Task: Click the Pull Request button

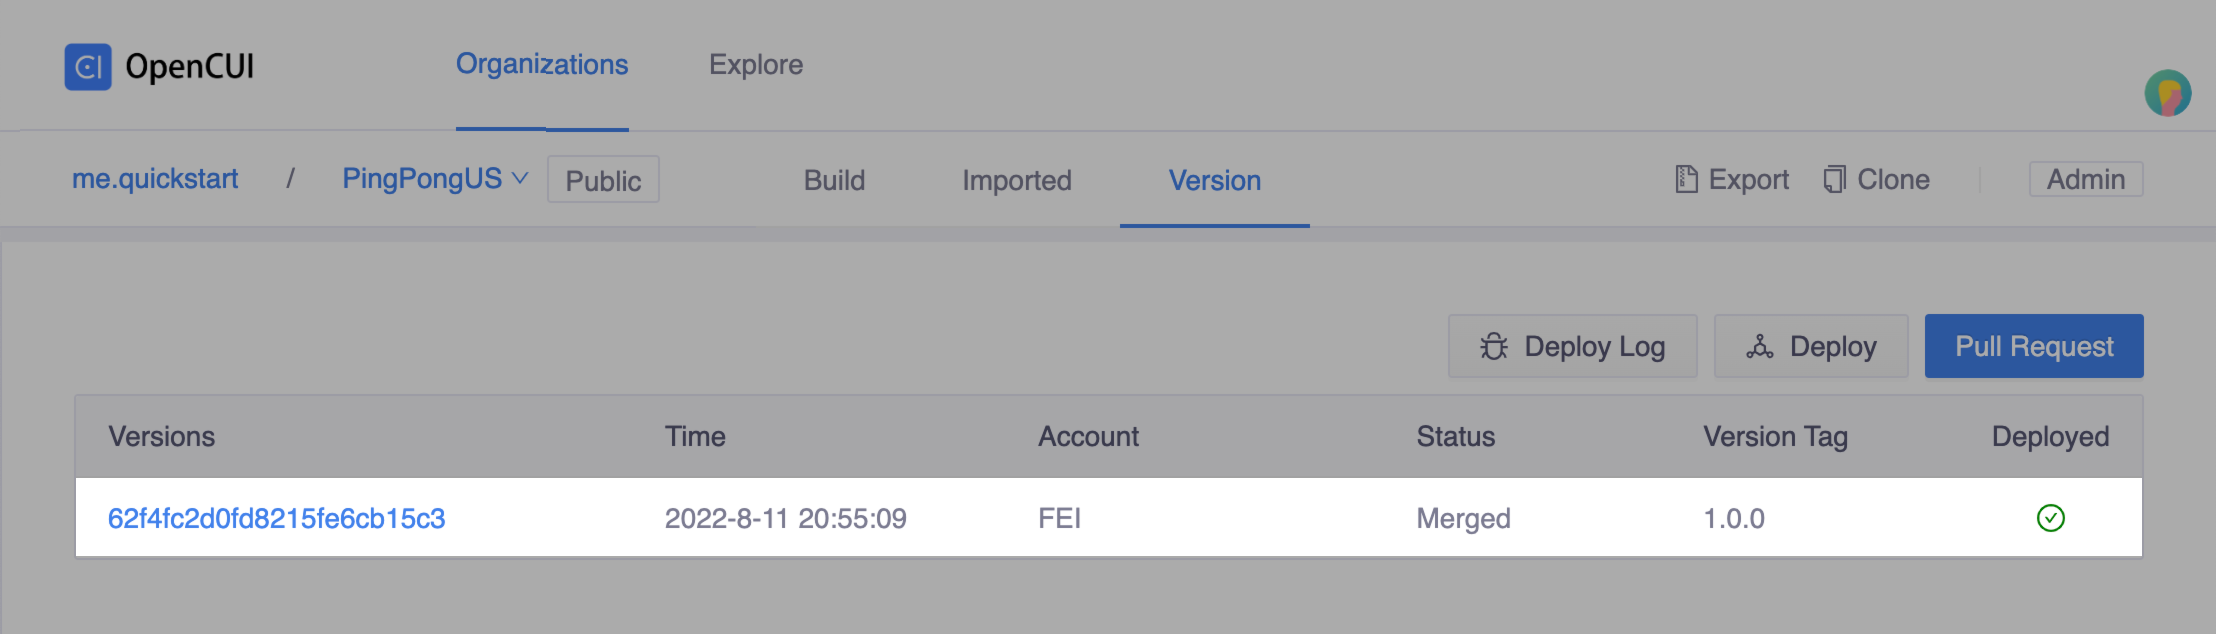Action: click(2033, 346)
